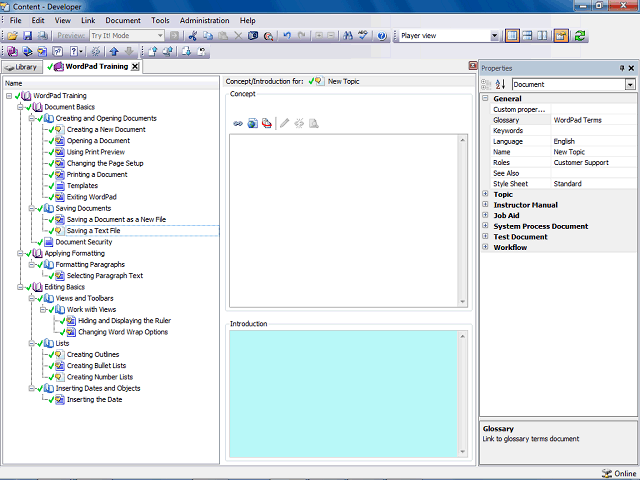This screenshot has width=640, height=480.
Task: Click the Undo arrow icon
Action: (x=287, y=36)
